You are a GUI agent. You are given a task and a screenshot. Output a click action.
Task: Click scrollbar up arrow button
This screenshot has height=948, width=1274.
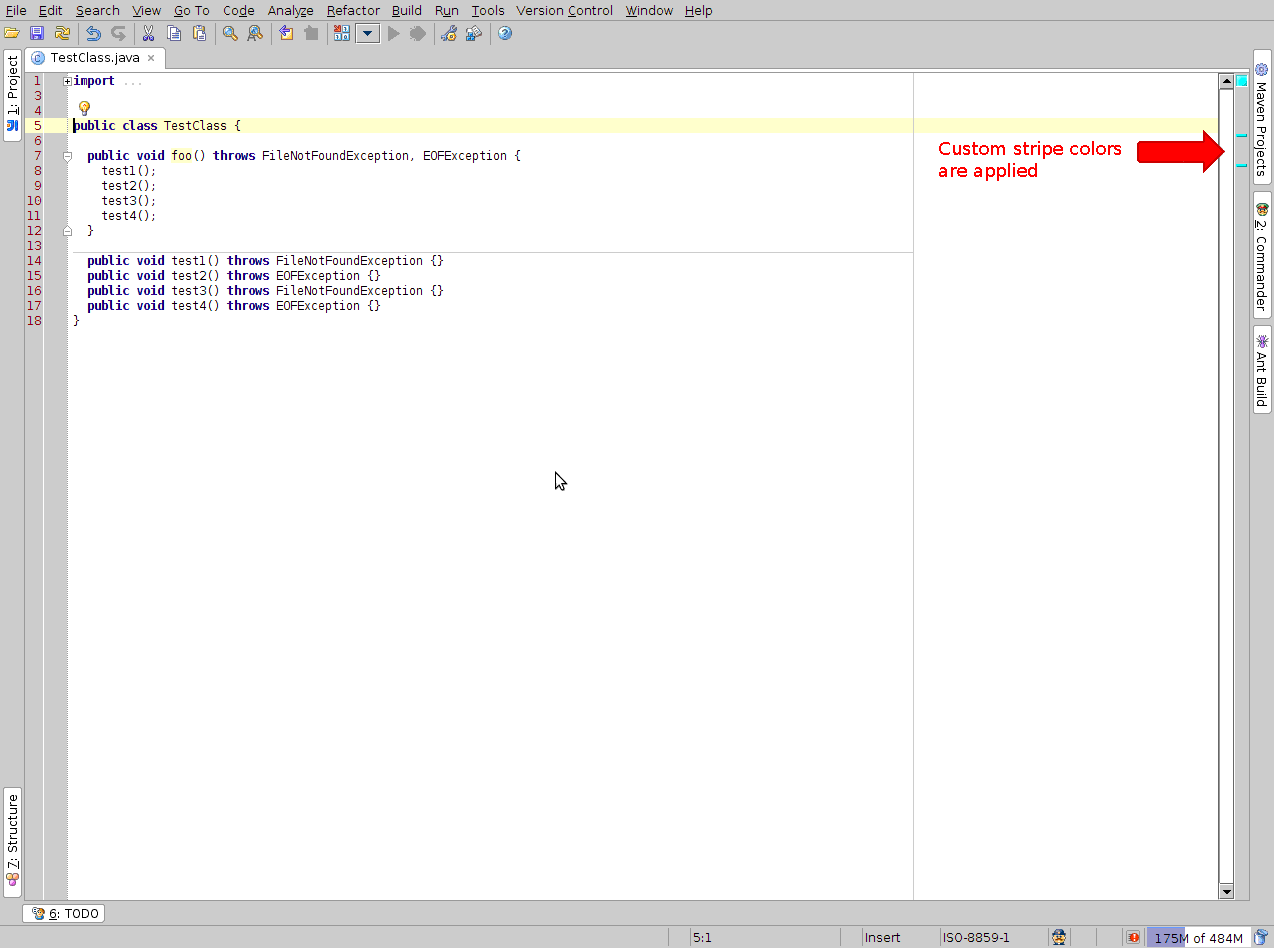pyautogui.click(x=1226, y=81)
